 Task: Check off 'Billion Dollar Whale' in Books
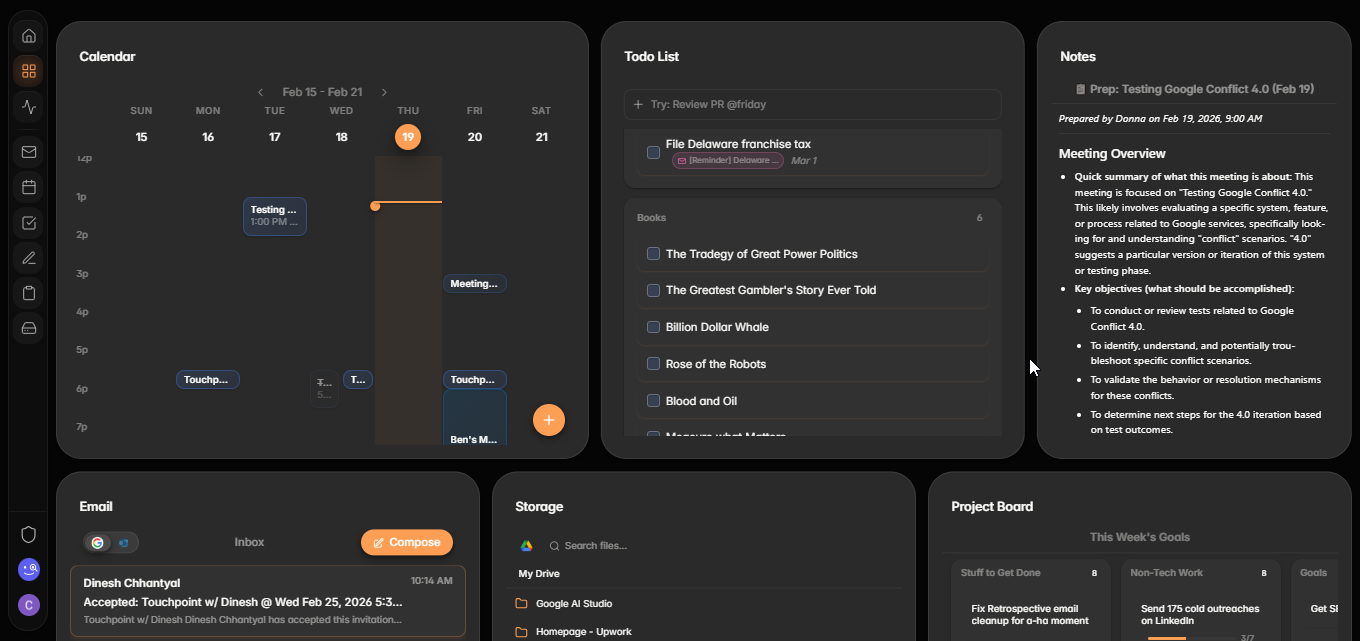click(x=652, y=326)
